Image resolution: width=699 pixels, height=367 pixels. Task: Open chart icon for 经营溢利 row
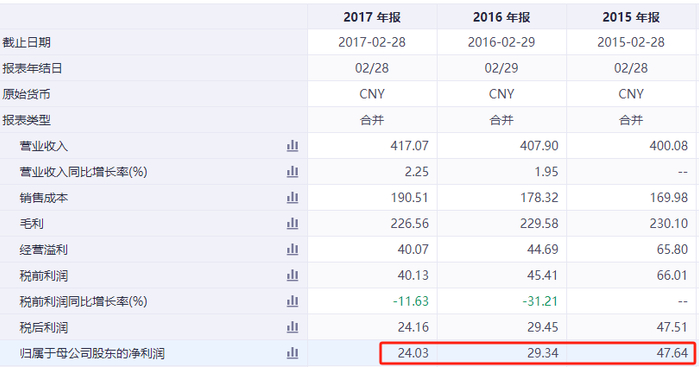click(x=292, y=249)
